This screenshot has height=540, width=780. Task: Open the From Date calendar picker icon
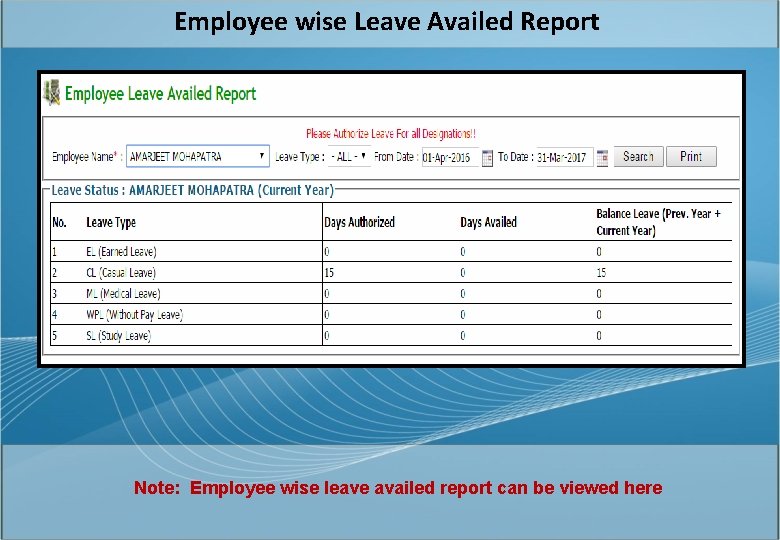point(488,158)
